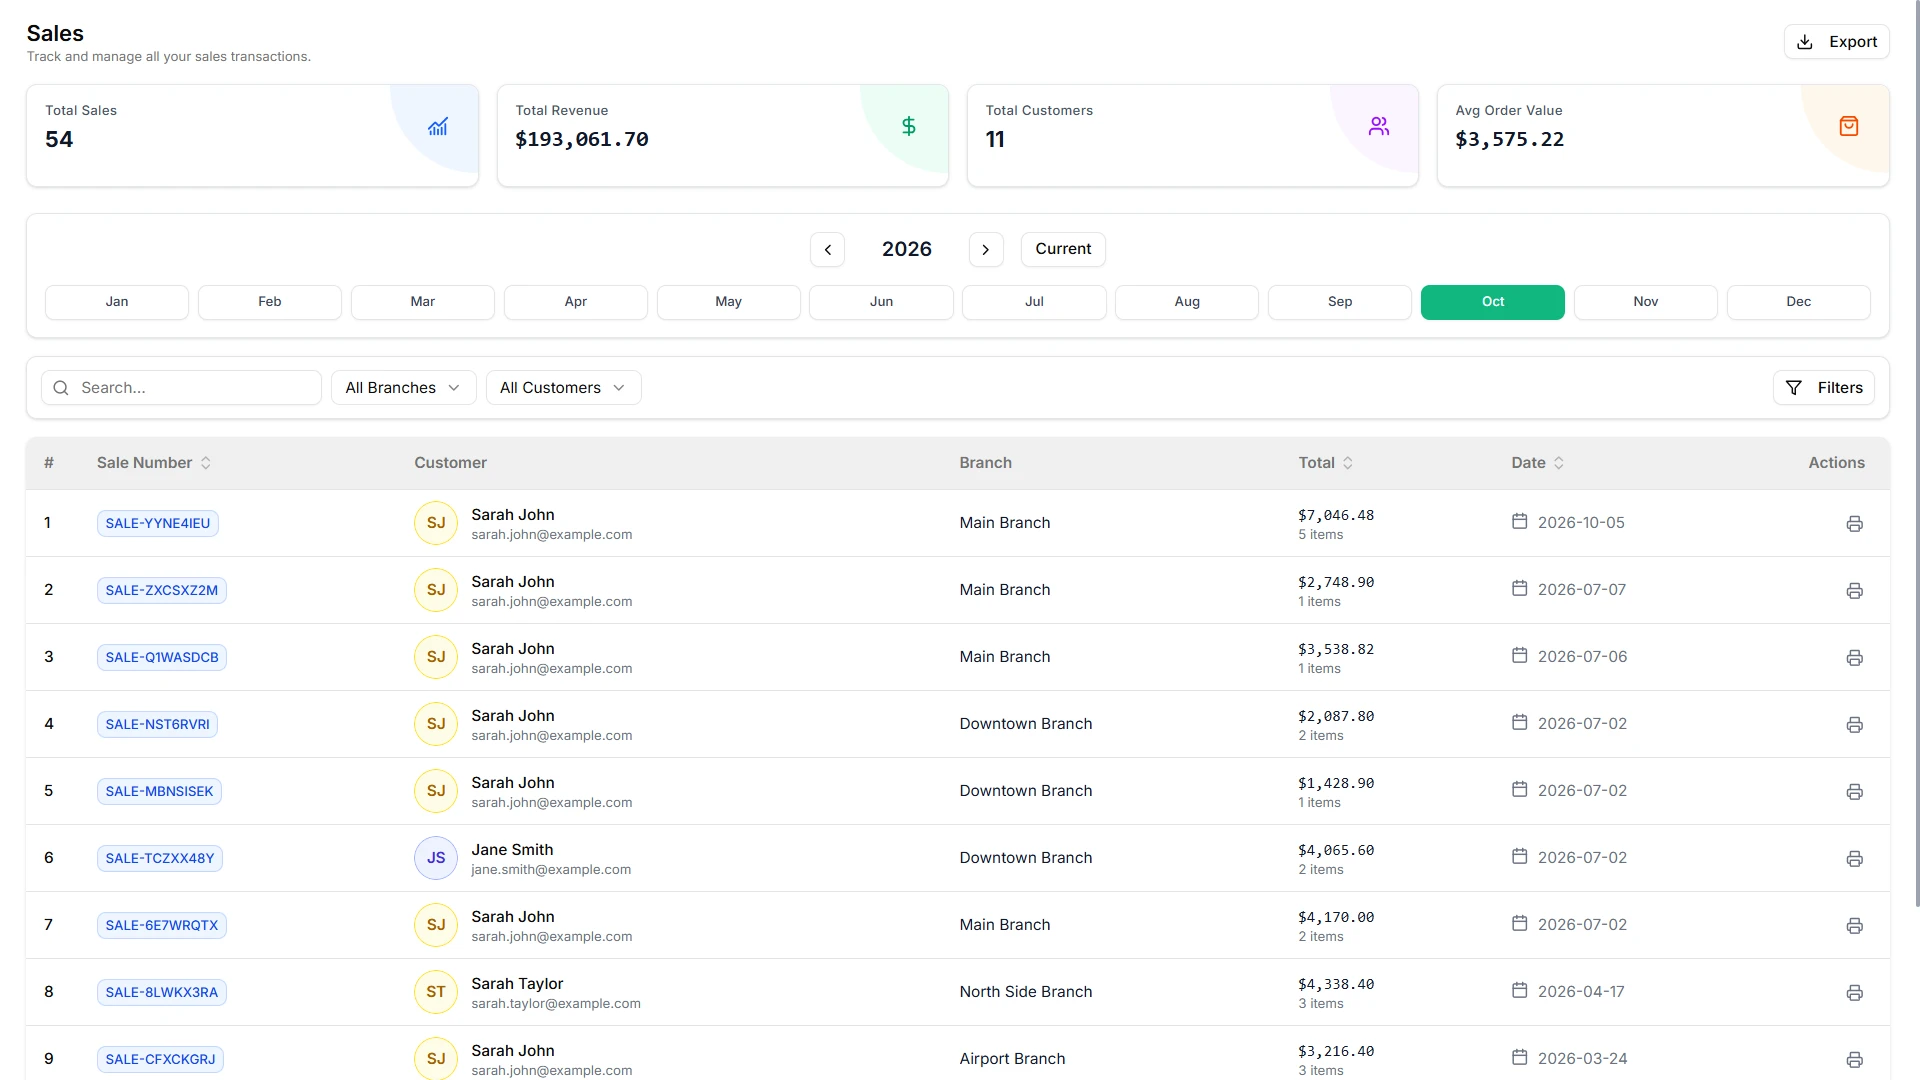
Task: Print receipt for SALE-8LWKX3RA
Action: 1854,993
